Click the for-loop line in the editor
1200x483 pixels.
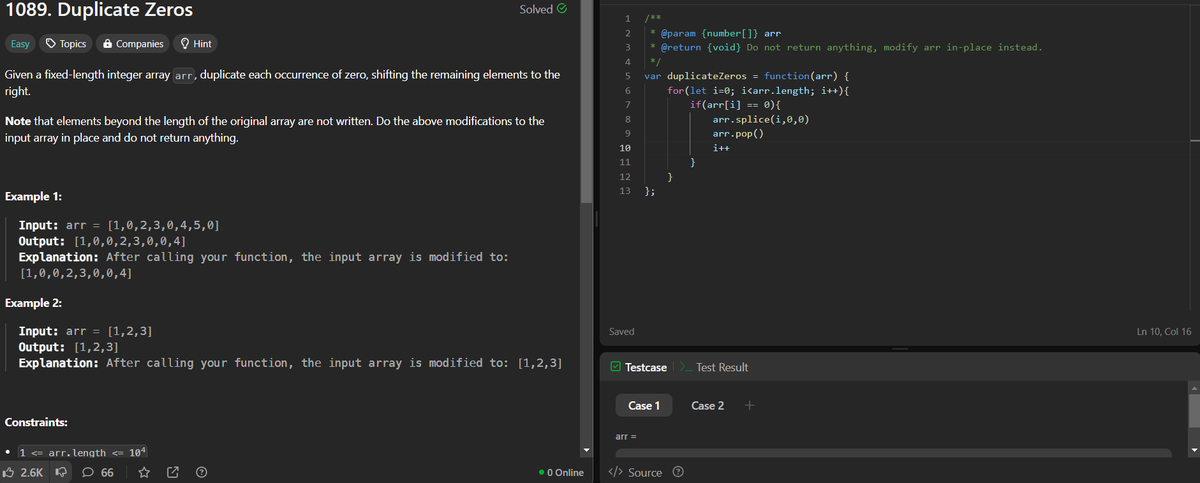758,90
